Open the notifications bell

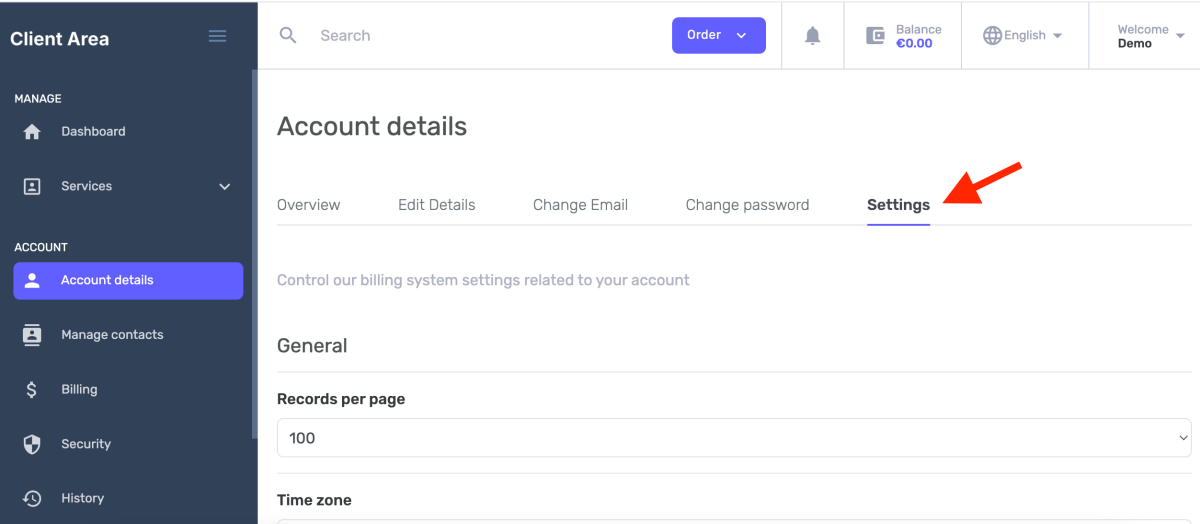(812, 35)
